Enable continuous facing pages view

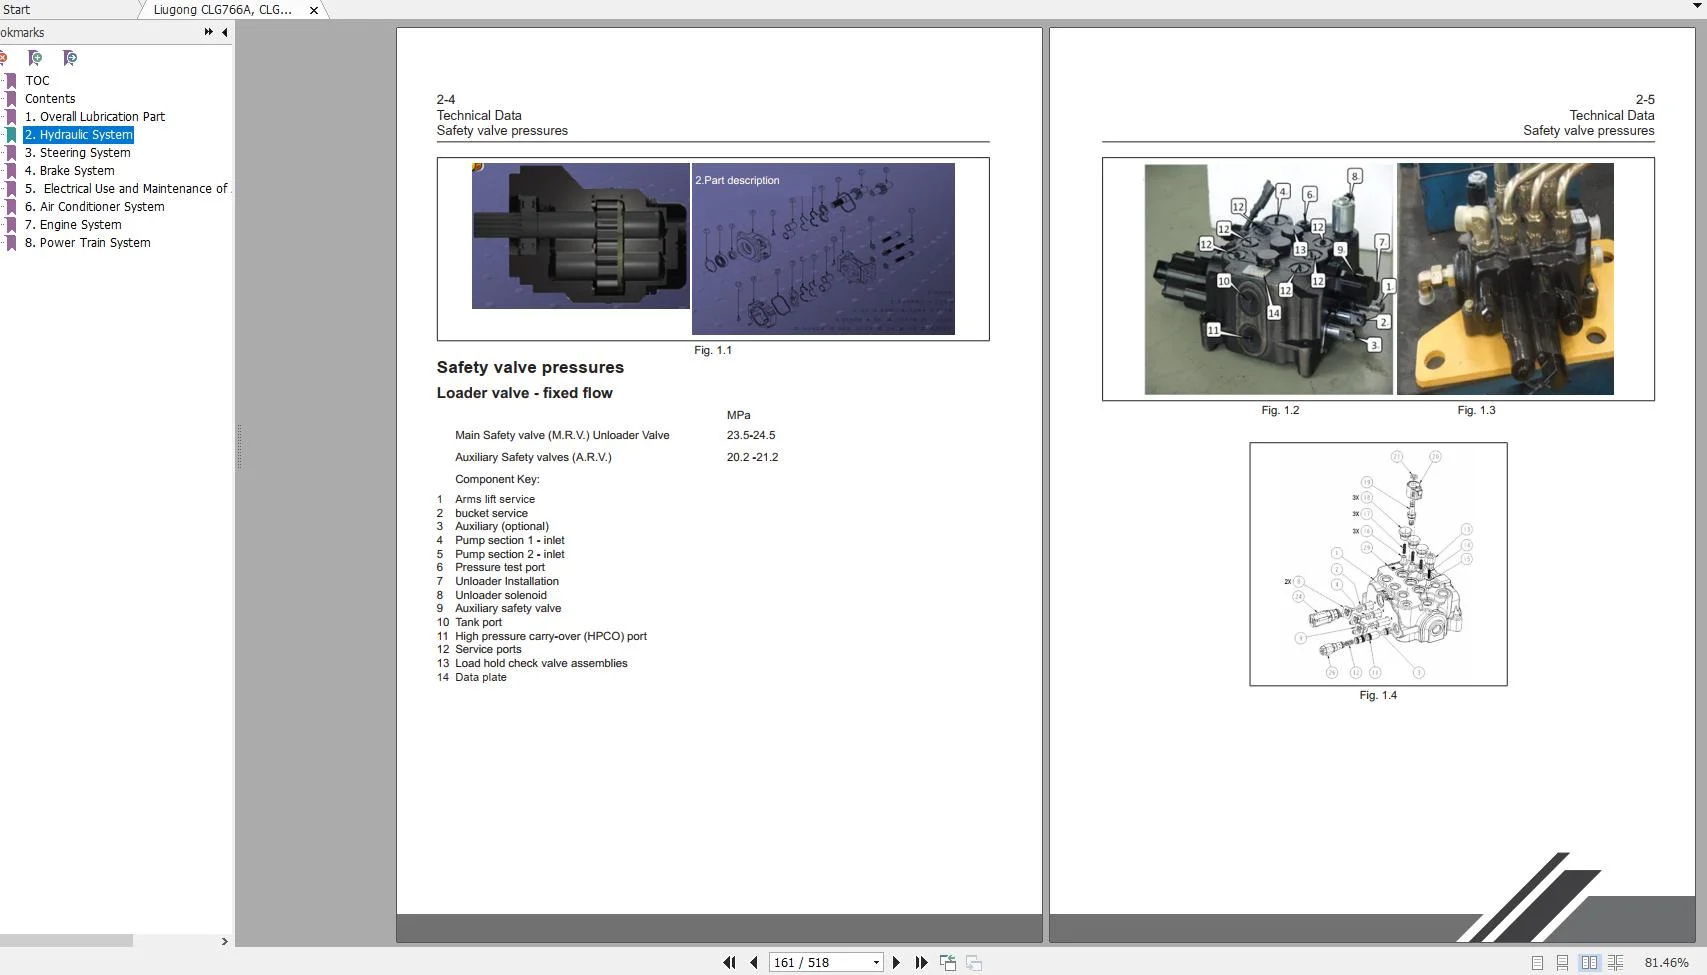(1615, 963)
